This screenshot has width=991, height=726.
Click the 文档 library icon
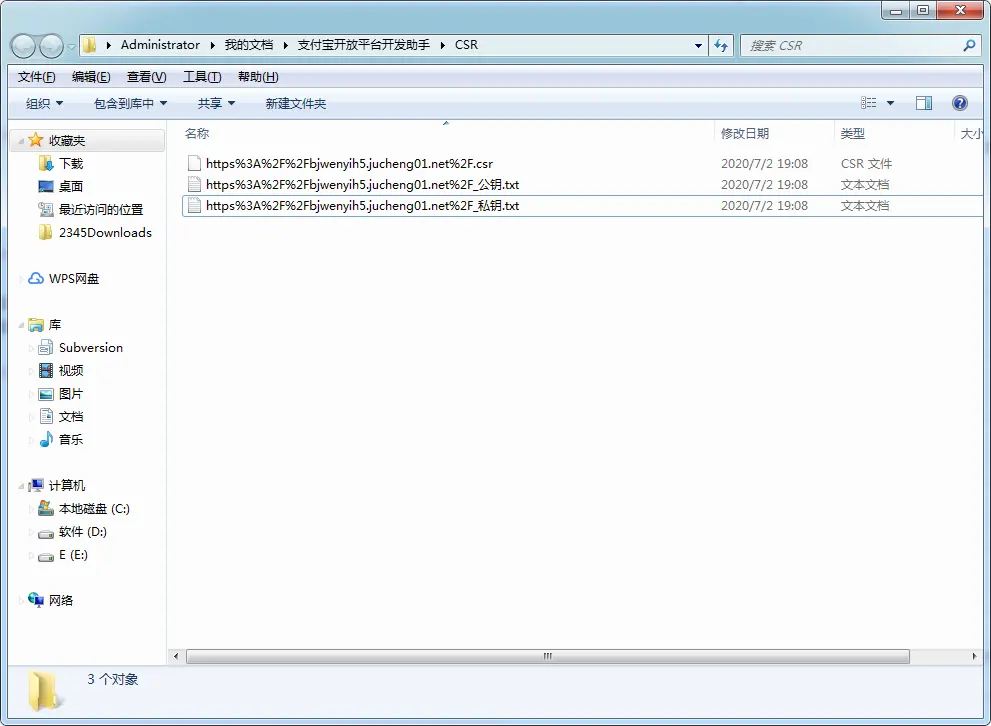click(x=46, y=416)
